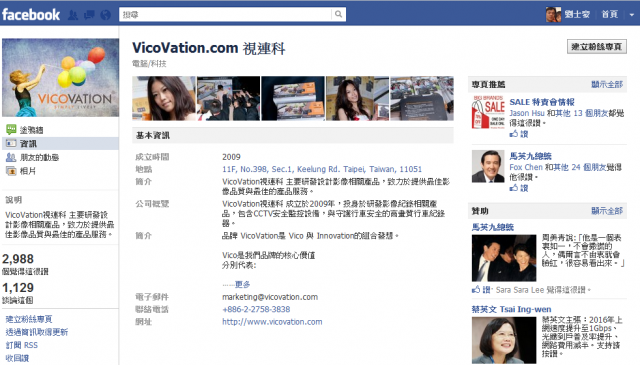This screenshot has width=640, height=365.
Task: Click the 建立粉絲專頁 button at top right
Action: point(597,47)
